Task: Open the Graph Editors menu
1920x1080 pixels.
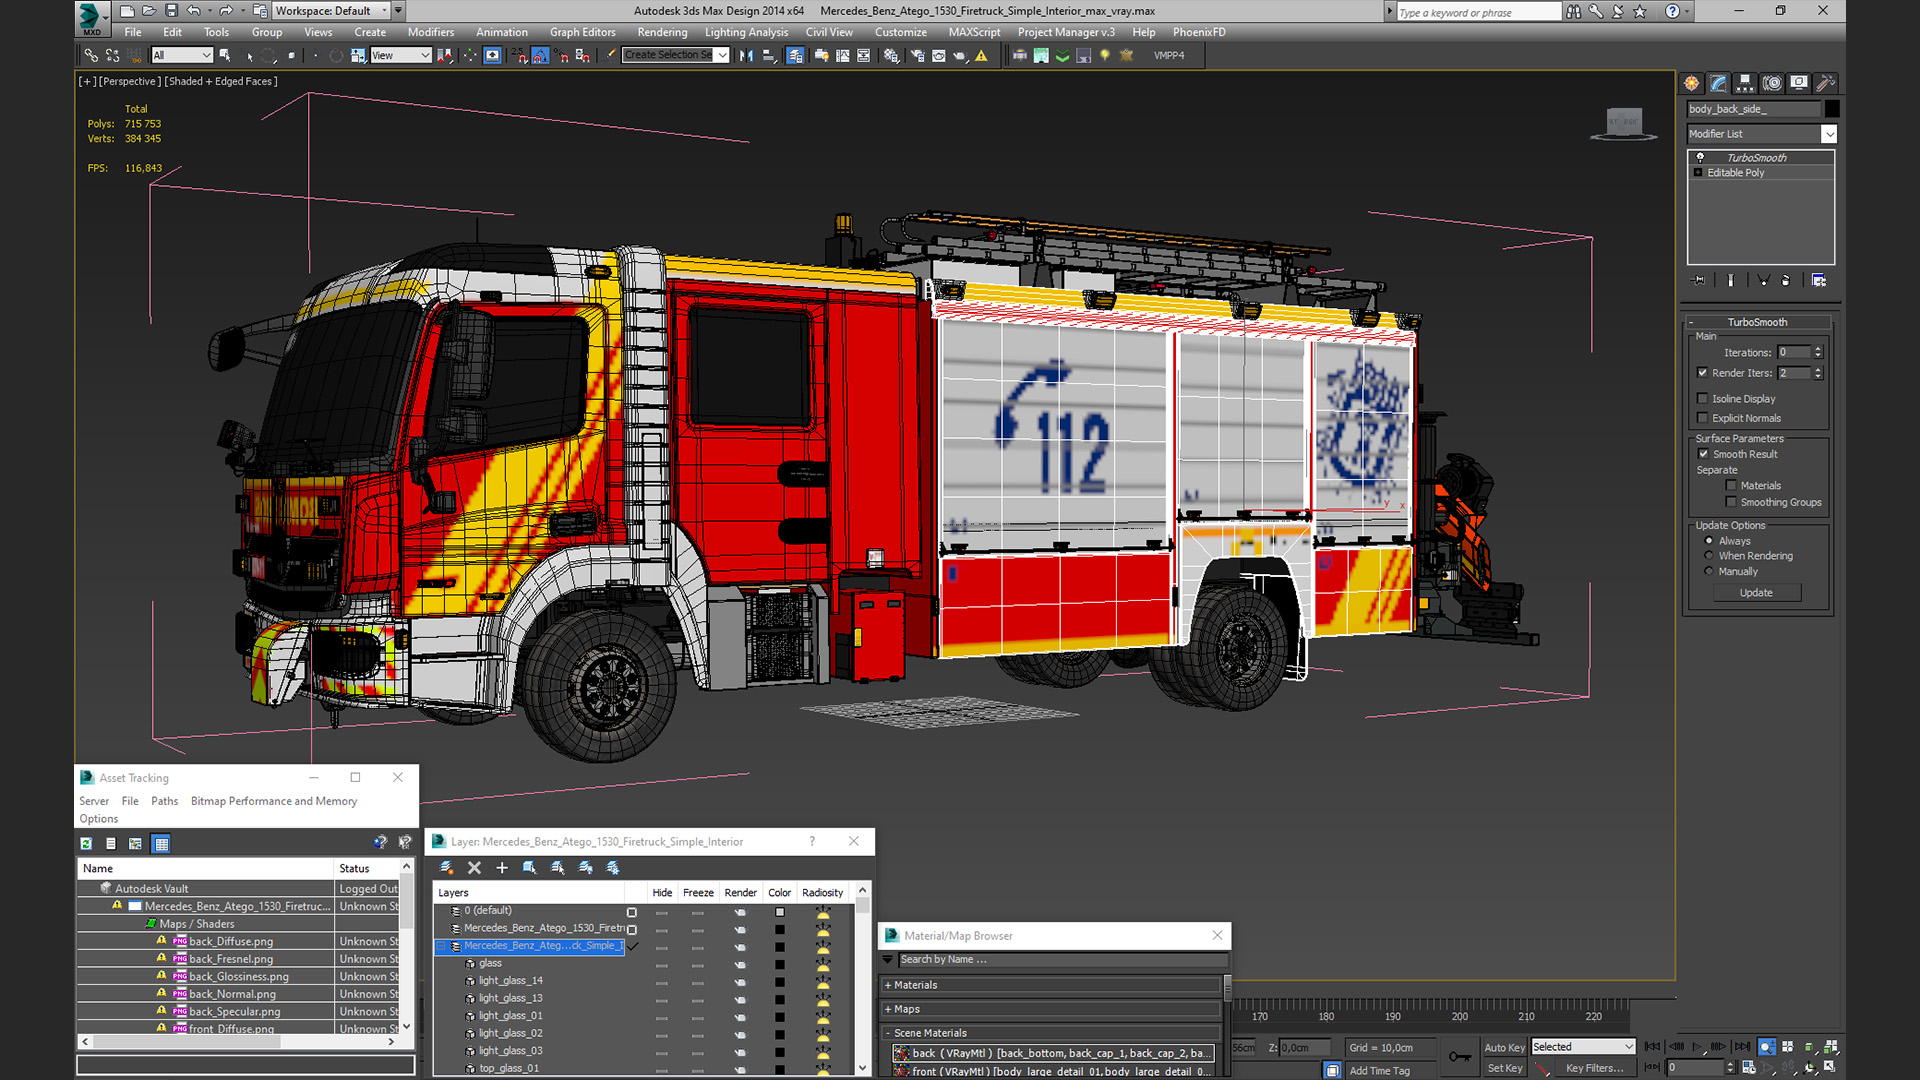Action: click(582, 32)
